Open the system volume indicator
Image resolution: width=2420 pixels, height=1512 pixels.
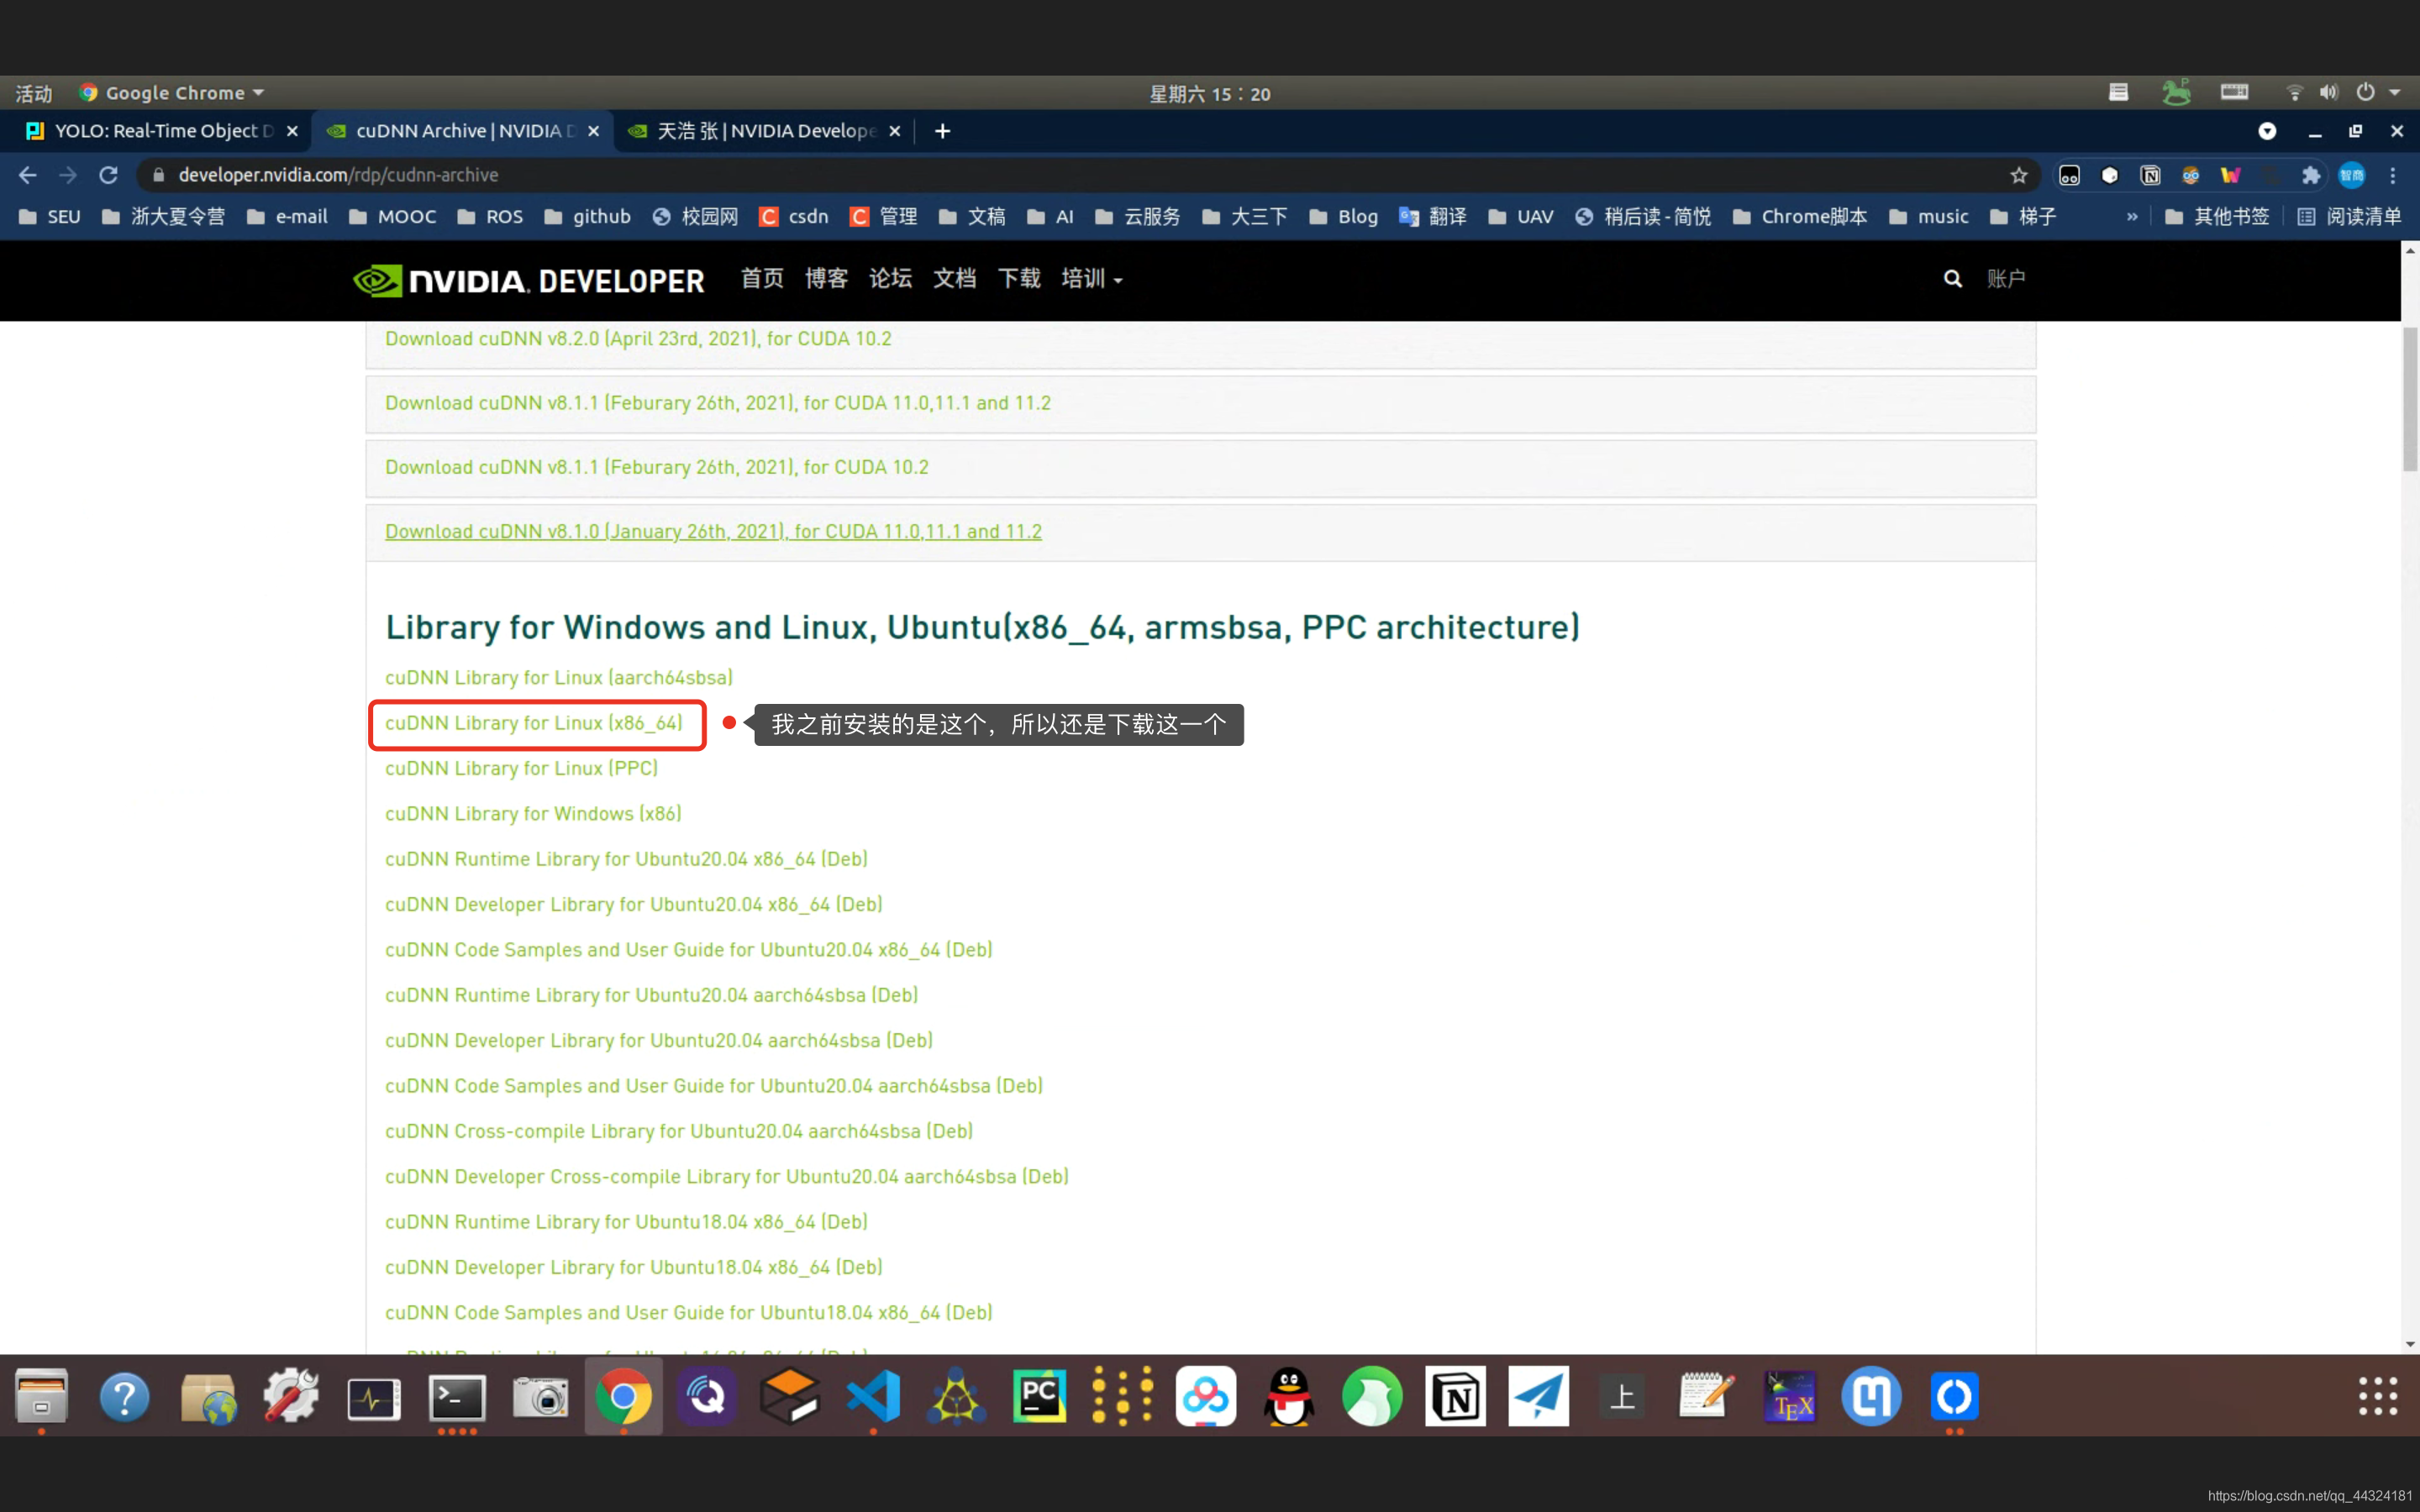2329,93
